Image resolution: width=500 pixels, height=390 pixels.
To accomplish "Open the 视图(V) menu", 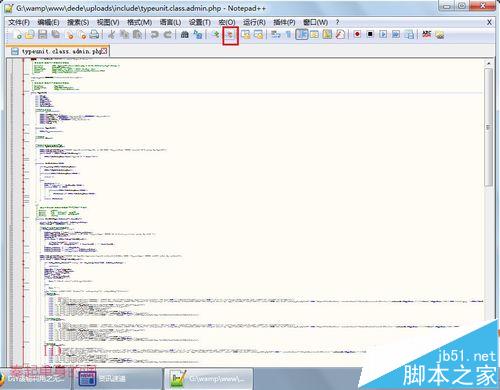I will (x=108, y=22).
